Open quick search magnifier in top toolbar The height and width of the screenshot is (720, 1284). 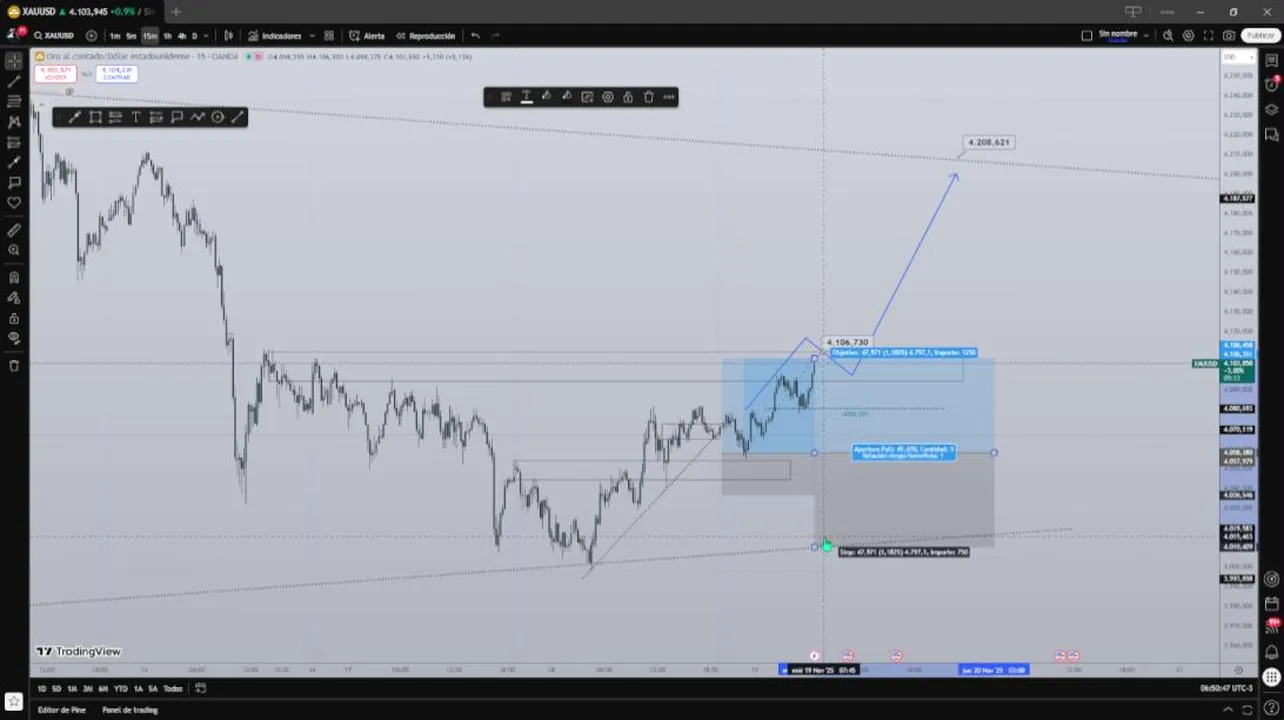point(1168,35)
